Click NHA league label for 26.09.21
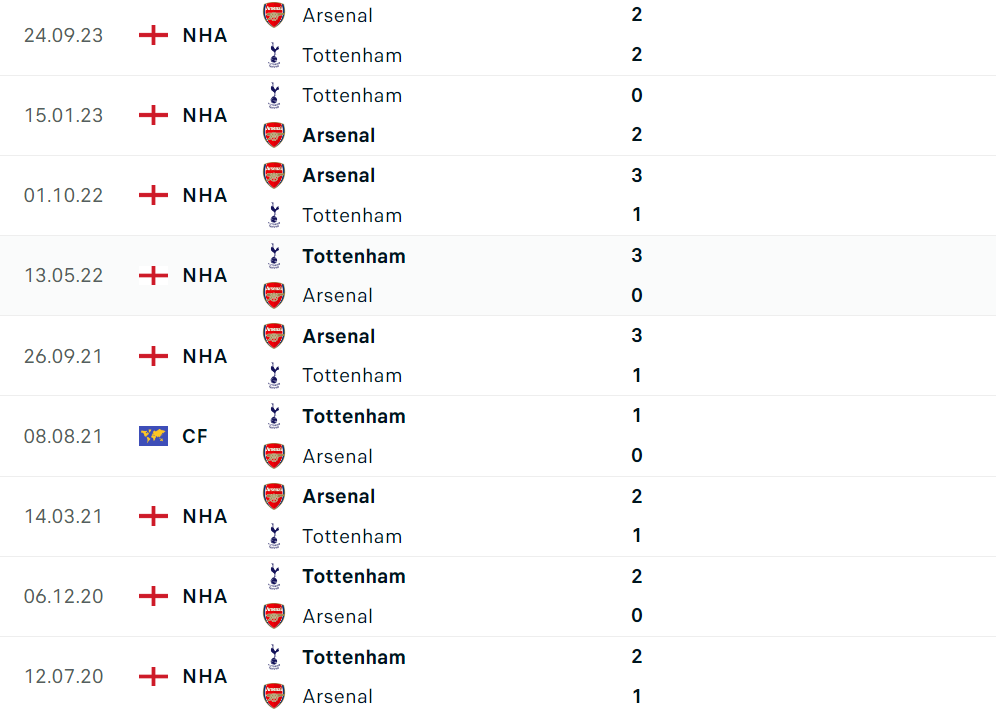 tap(205, 356)
